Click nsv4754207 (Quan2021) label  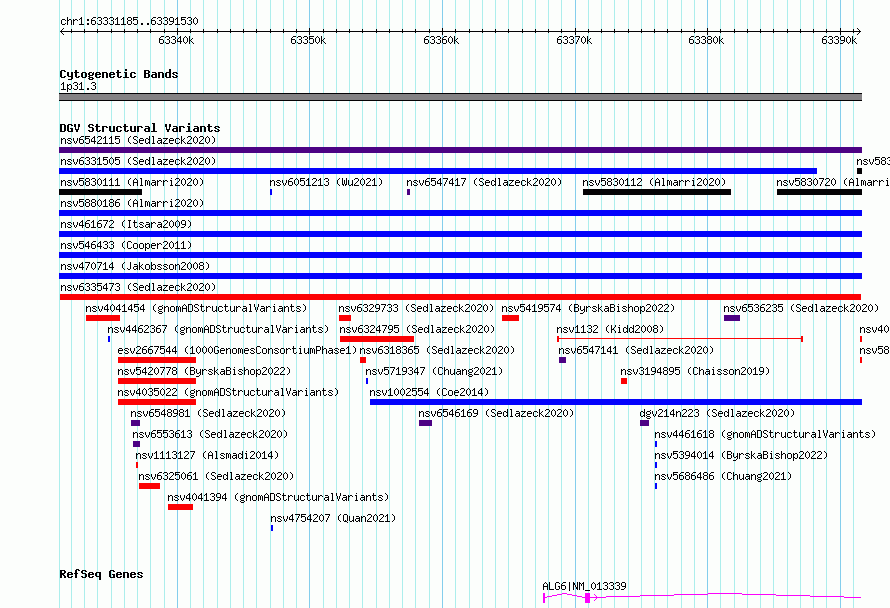pos(333,518)
